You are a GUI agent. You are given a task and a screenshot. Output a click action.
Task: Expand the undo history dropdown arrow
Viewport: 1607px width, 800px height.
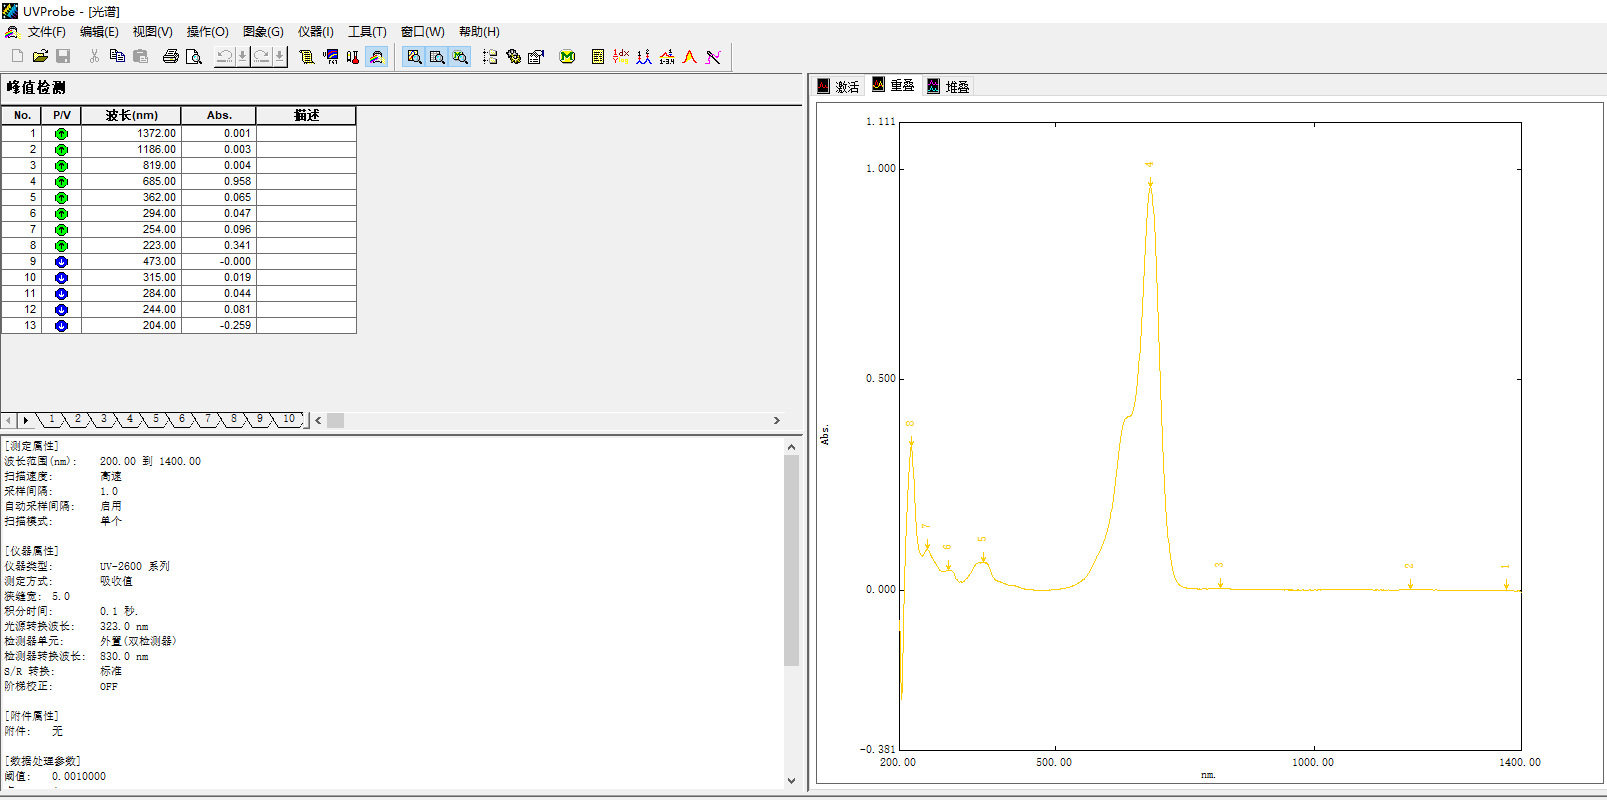click(242, 57)
